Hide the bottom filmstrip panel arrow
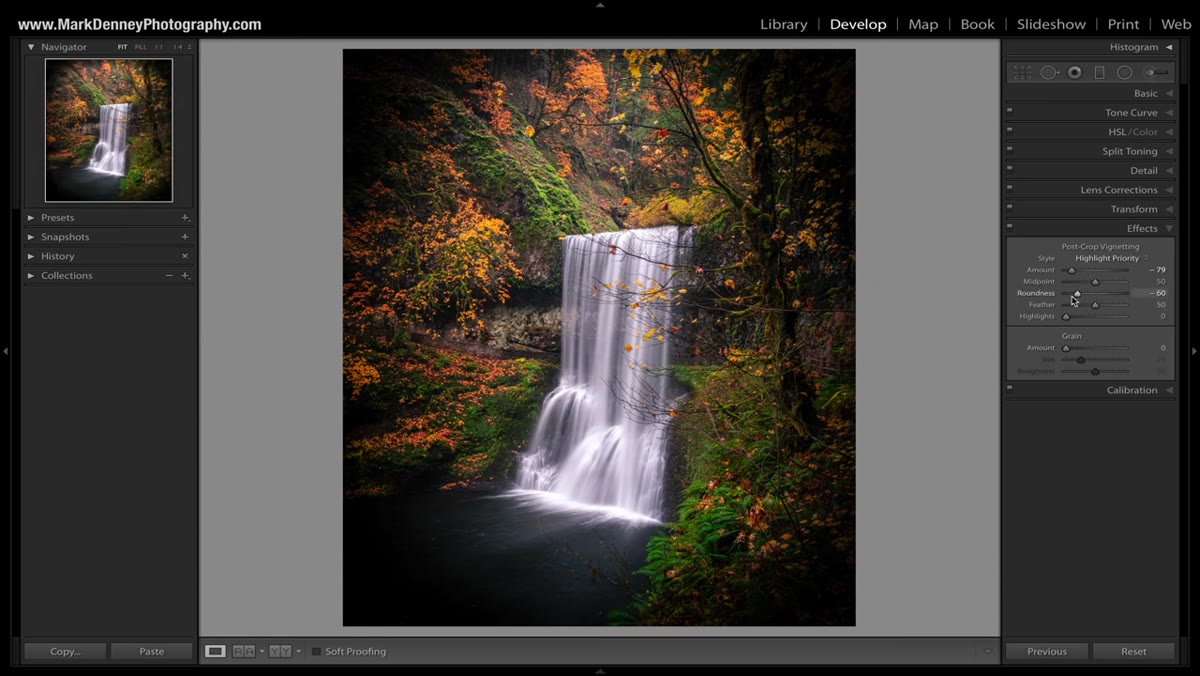The height and width of the screenshot is (676, 1200). (600, 671)
